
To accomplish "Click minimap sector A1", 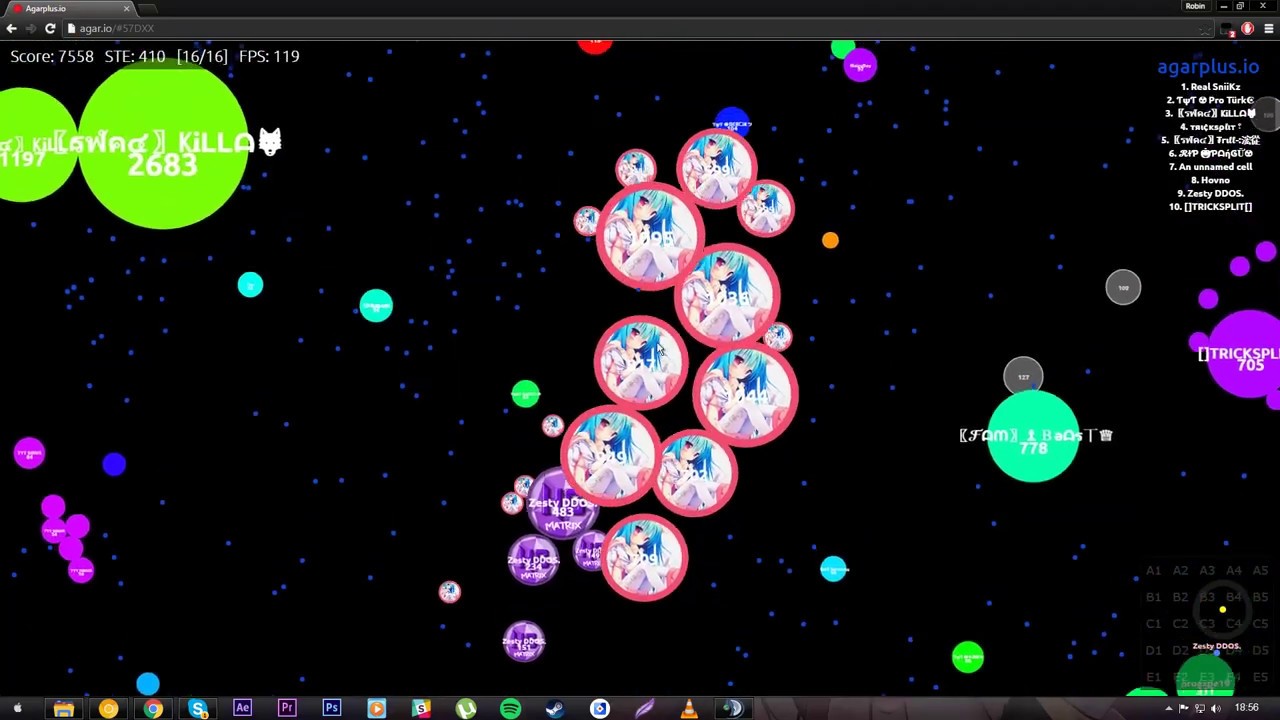I will click(x=1153, y=570).
